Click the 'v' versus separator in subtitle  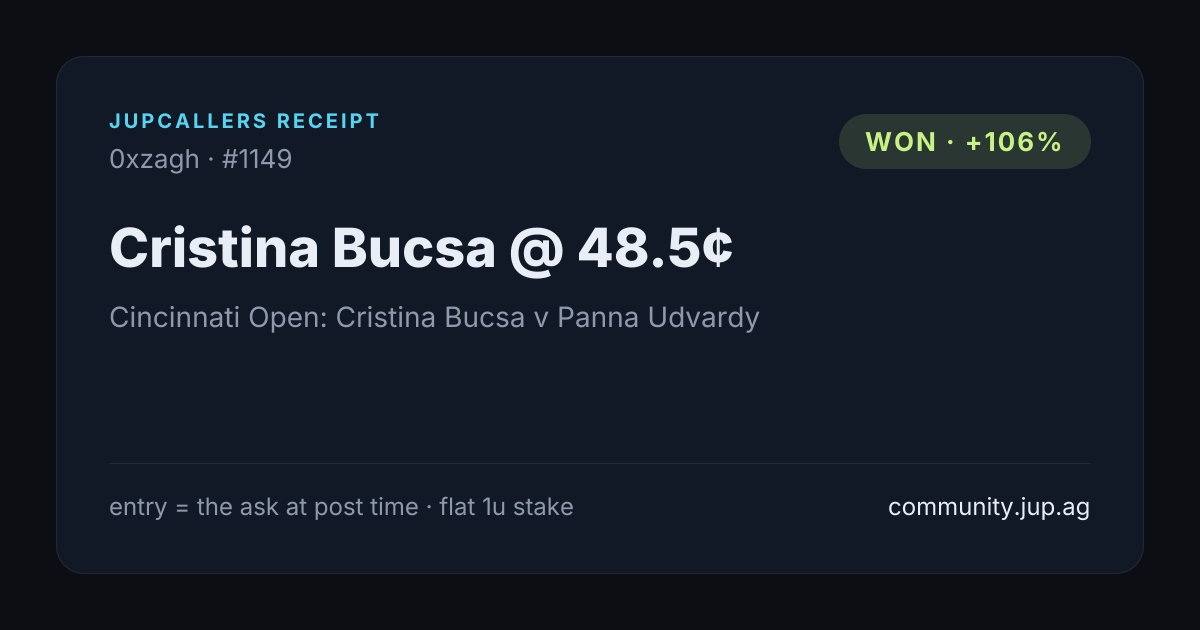(541, 320)
